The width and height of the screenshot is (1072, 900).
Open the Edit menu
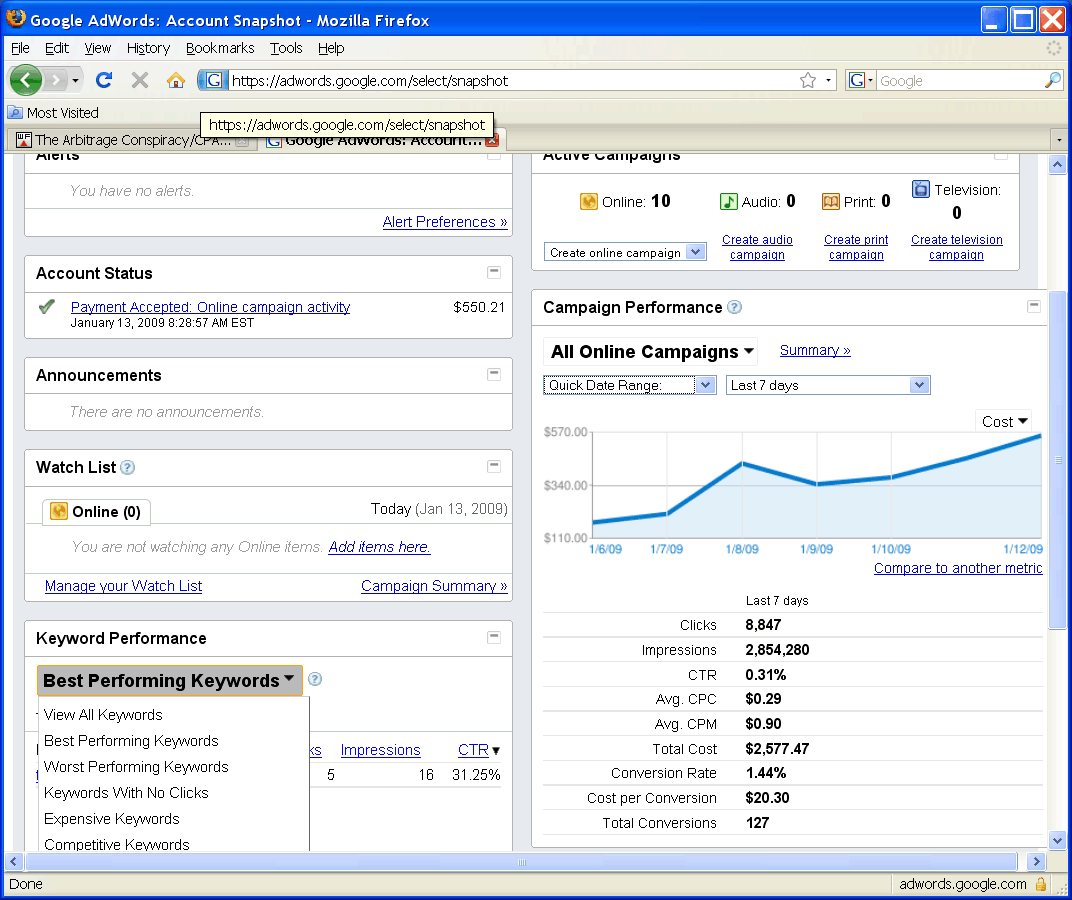coord(57,48)
